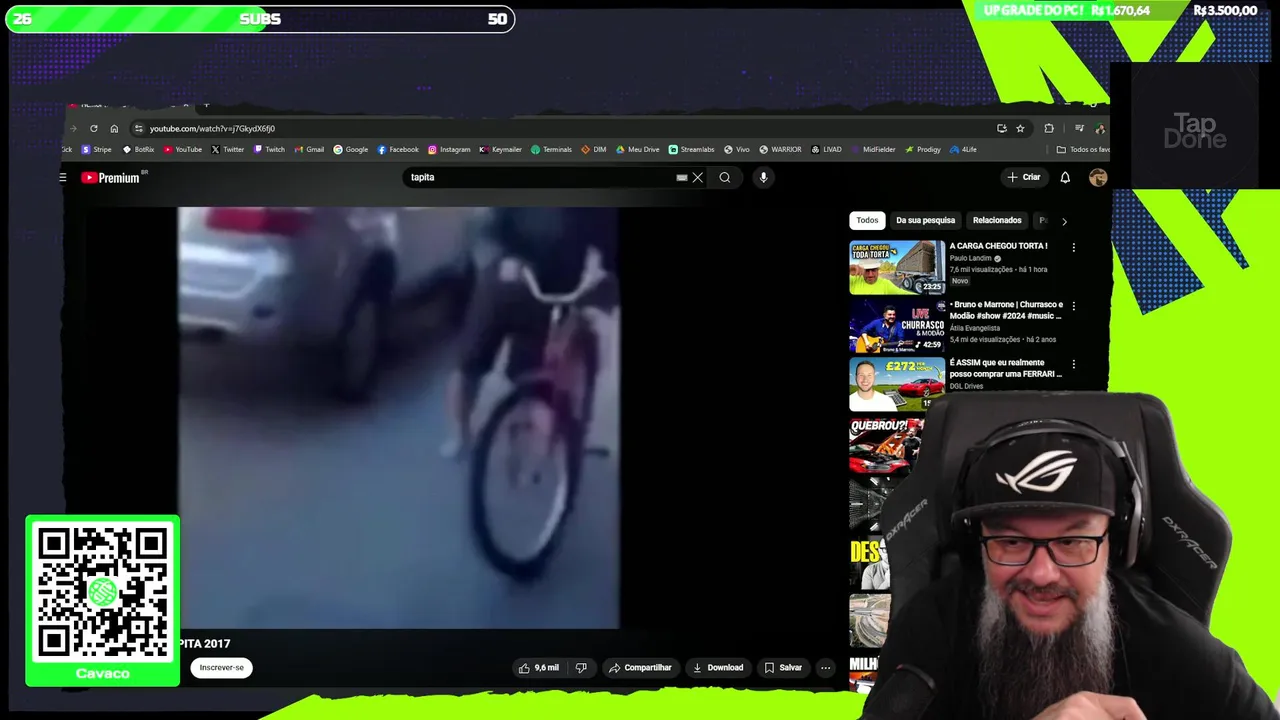
Task: Click the Inscrever-se subscribe button
Action: coord(221,667)
